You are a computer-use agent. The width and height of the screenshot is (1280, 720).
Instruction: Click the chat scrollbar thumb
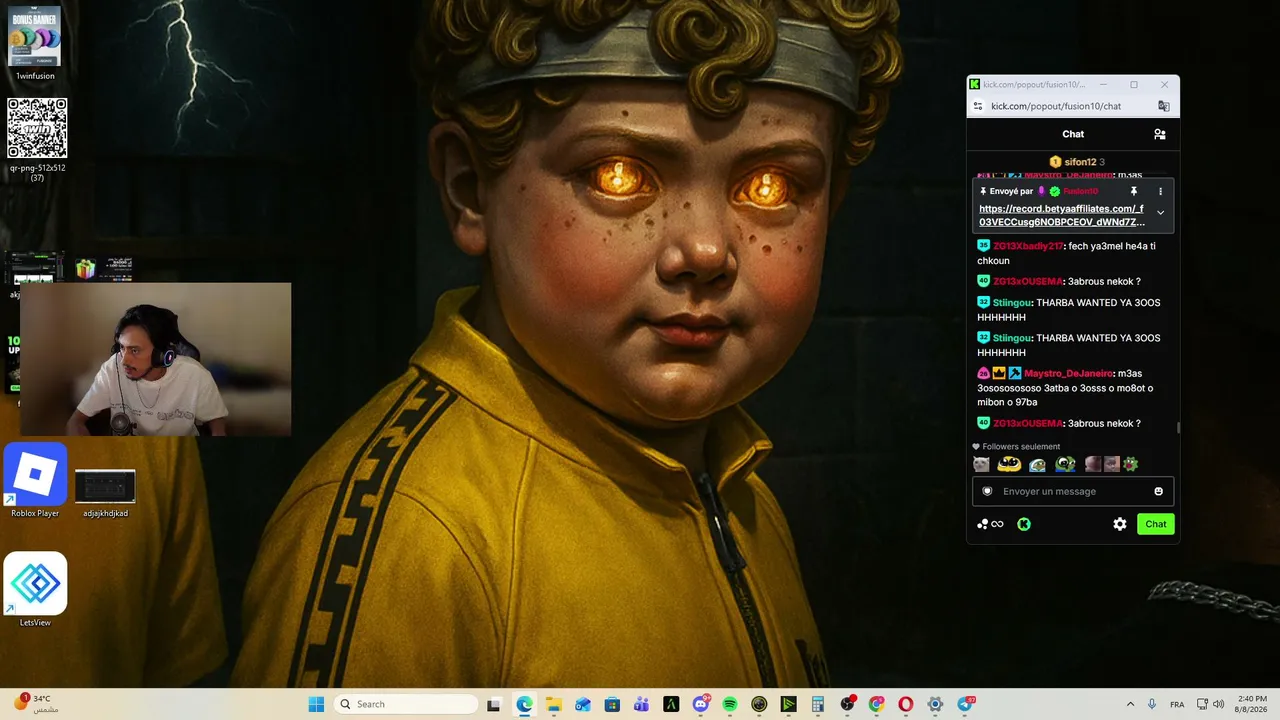(x=1178, y=428)
